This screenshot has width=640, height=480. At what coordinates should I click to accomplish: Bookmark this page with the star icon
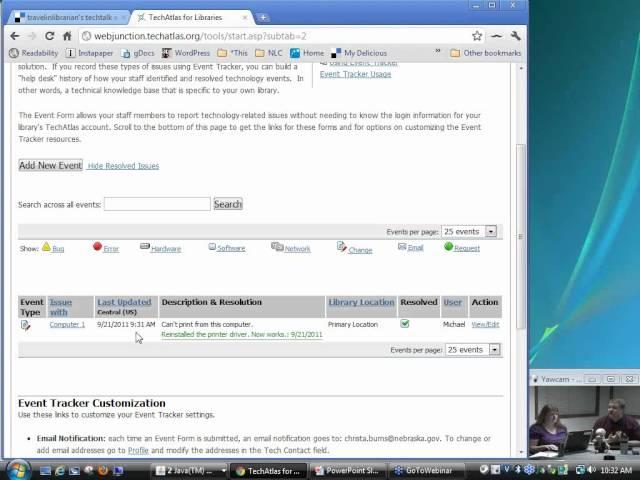pos(477,36)
